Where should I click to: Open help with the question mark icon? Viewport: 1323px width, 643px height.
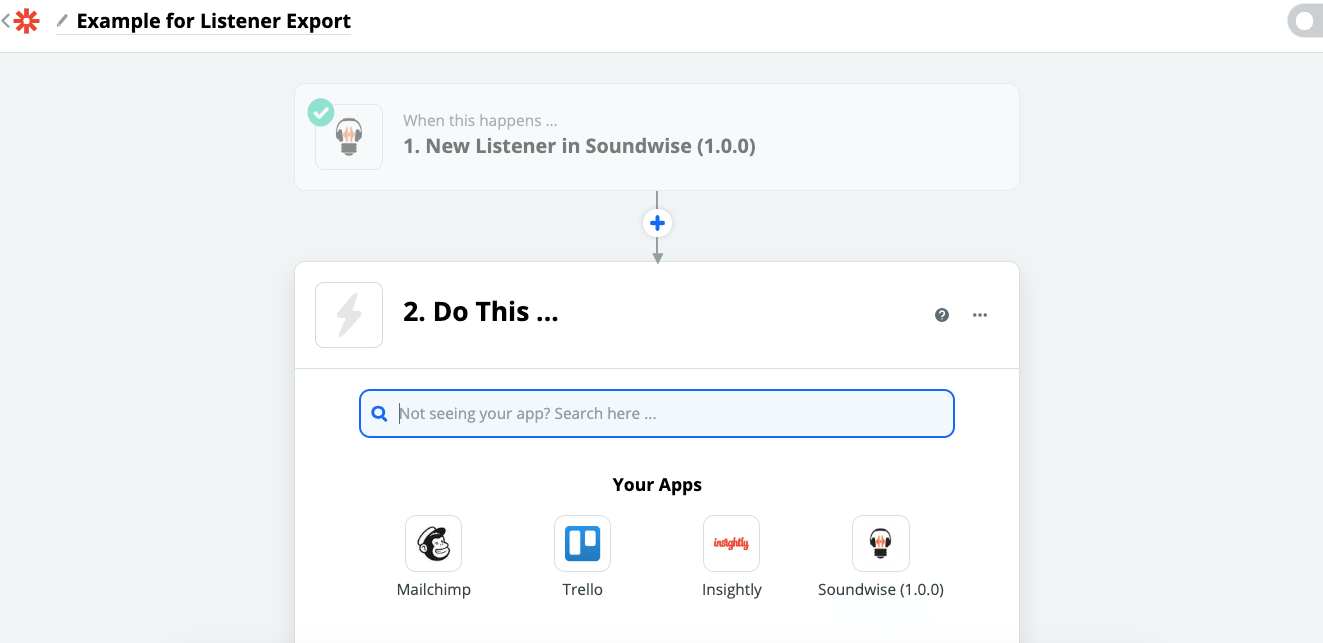942,315
